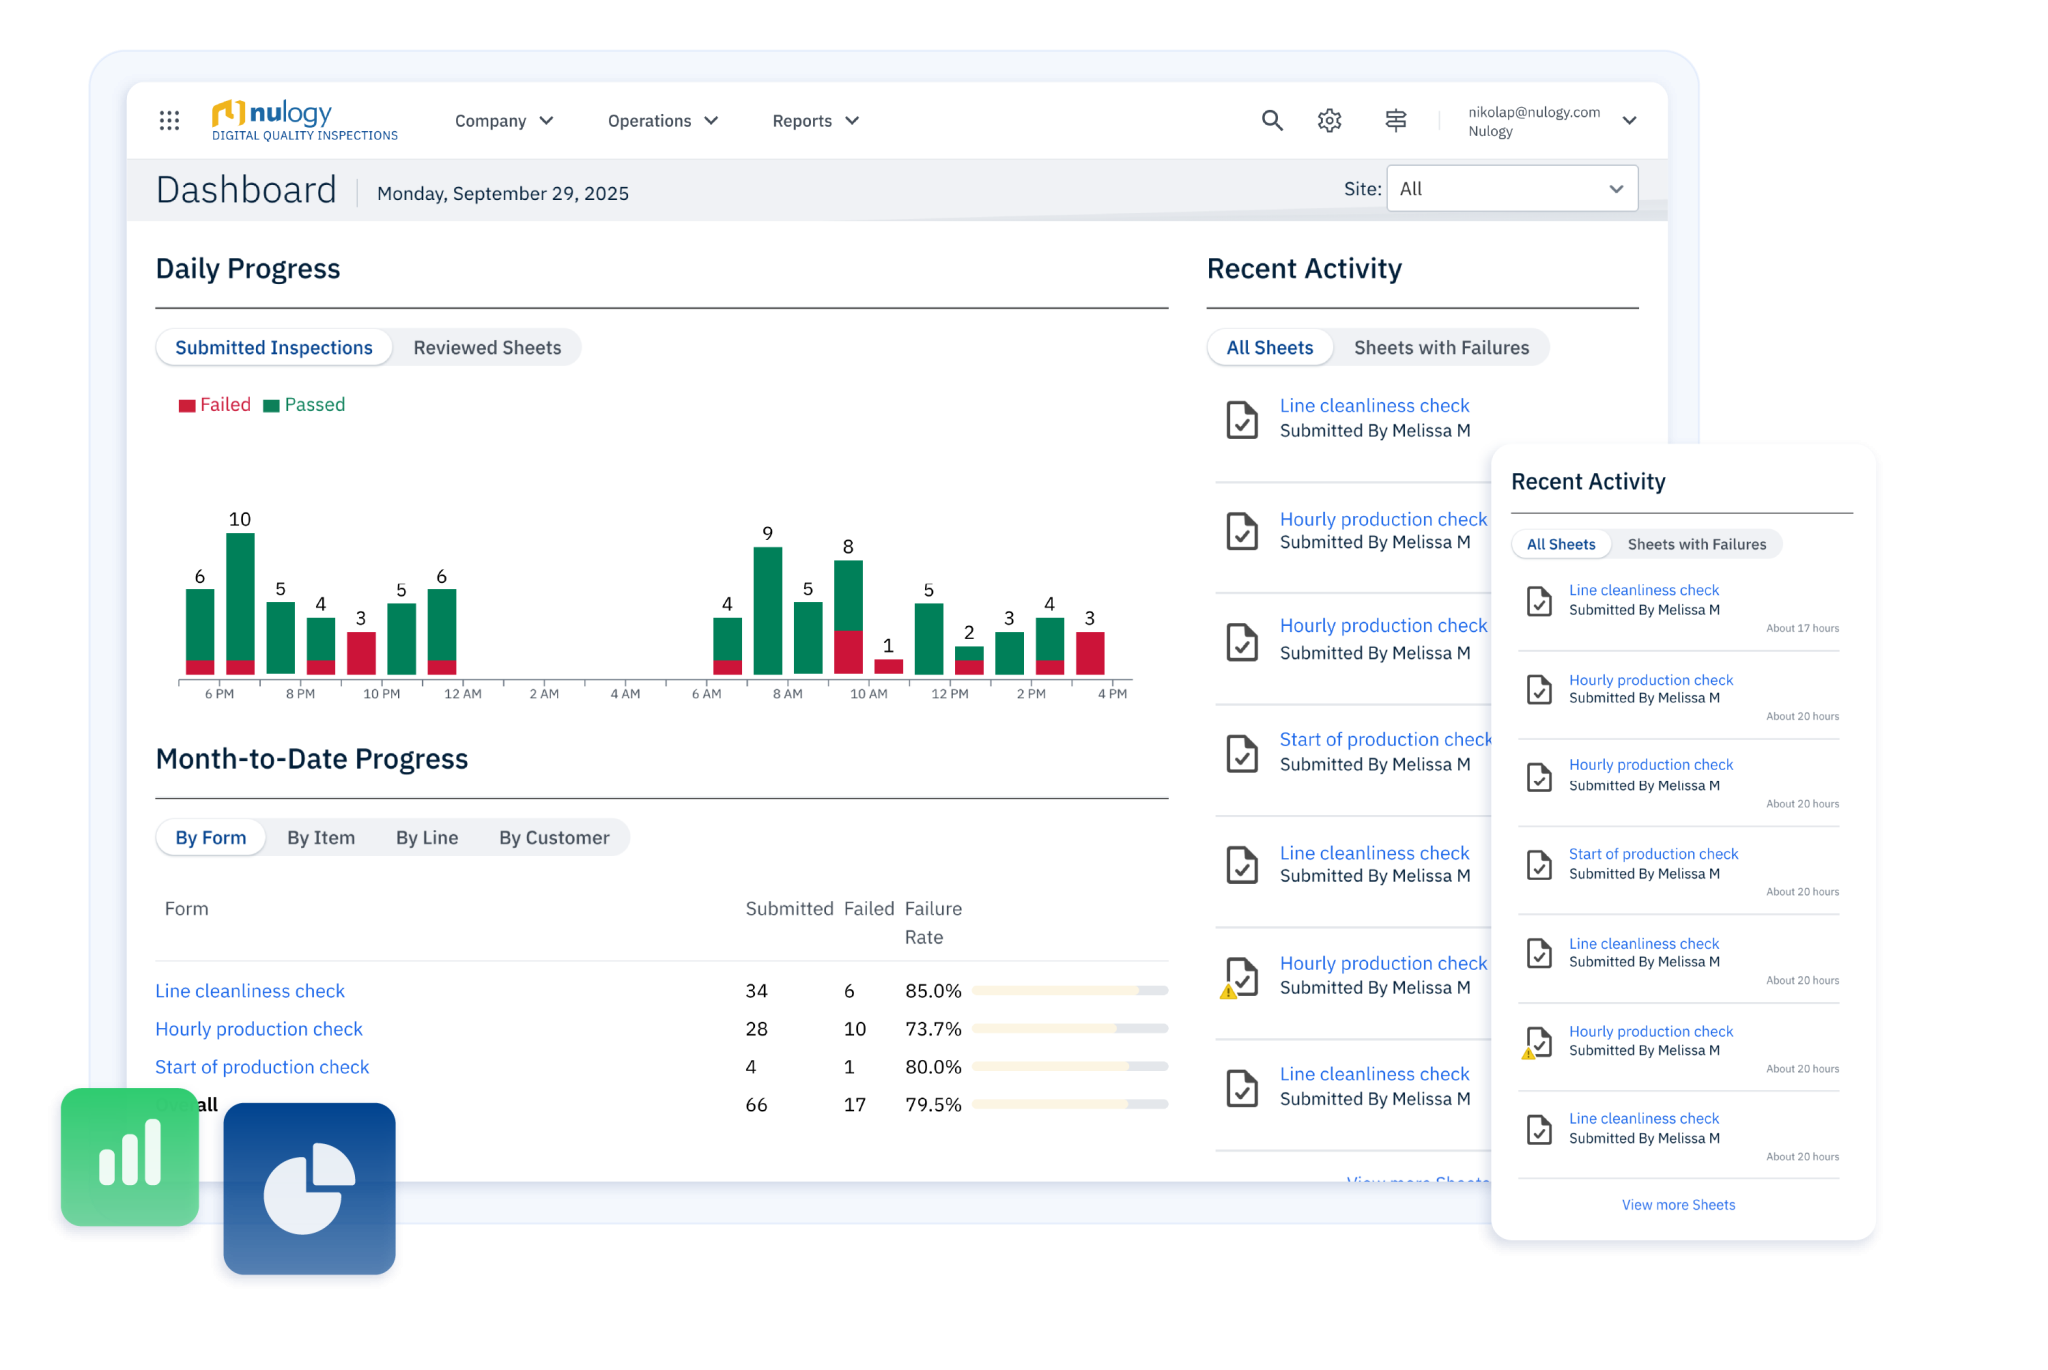Click the warning triangle on Hourly production check
Screen dimensions: 2048x1370
(1228, 991)
